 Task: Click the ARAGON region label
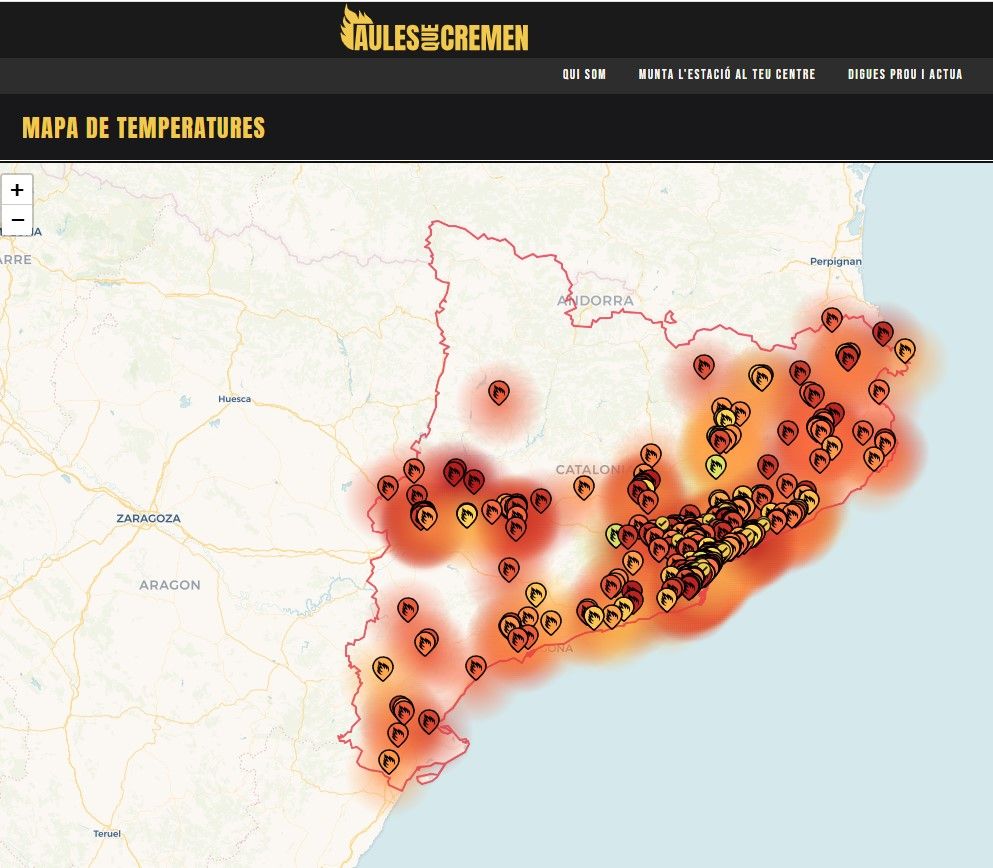click(170, 585)
